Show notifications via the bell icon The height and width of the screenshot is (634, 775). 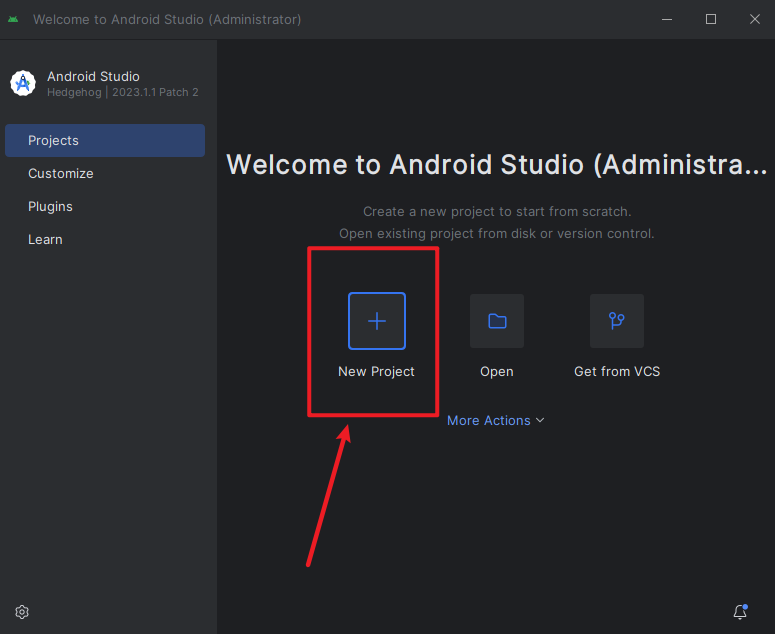click(x=740, y=612)
